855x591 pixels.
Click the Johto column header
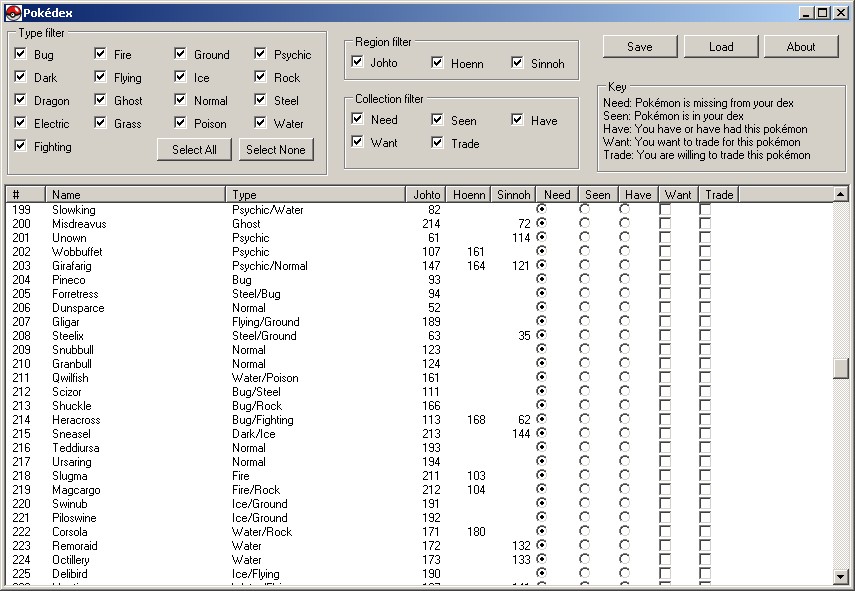pos(426,195)
